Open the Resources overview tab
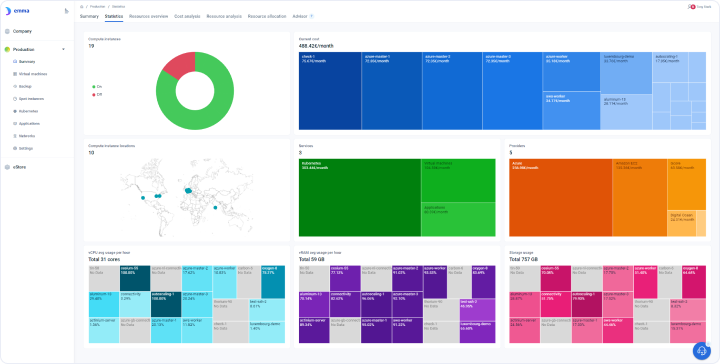720x364 pixels. [148, 16]
